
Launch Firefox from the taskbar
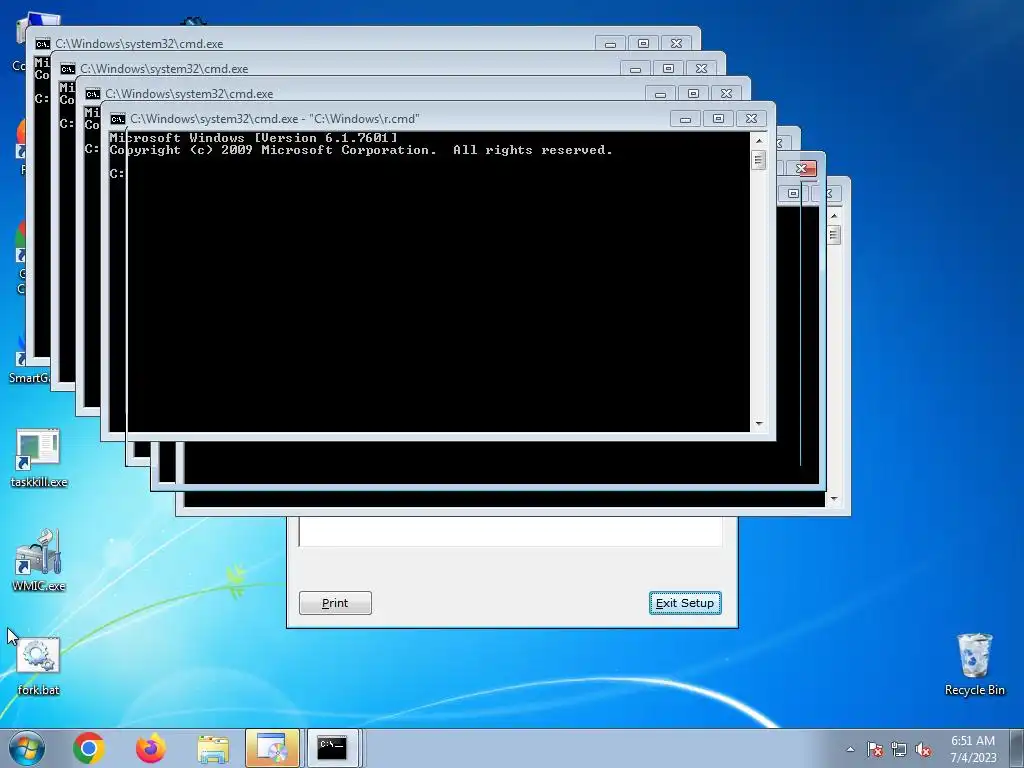pyautogui.click(x=151, y=748)
